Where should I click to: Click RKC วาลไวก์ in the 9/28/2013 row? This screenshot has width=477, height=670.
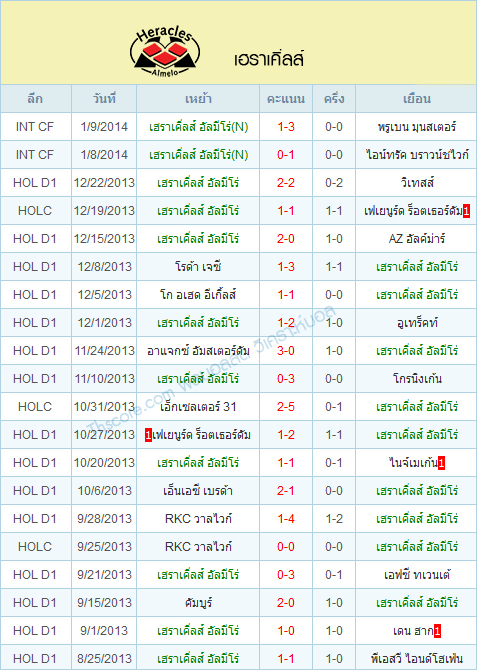pyautogui.click(x=198, y=519)
